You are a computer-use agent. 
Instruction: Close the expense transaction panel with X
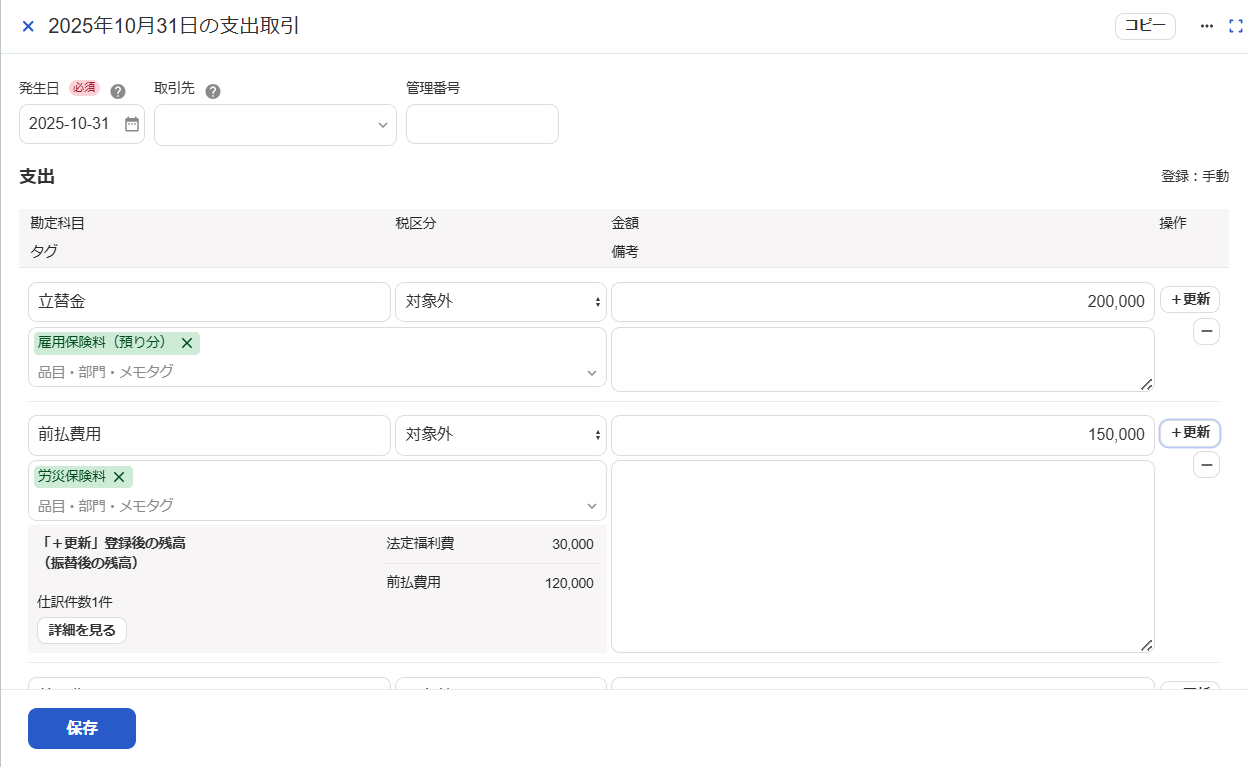pos(28,27)
